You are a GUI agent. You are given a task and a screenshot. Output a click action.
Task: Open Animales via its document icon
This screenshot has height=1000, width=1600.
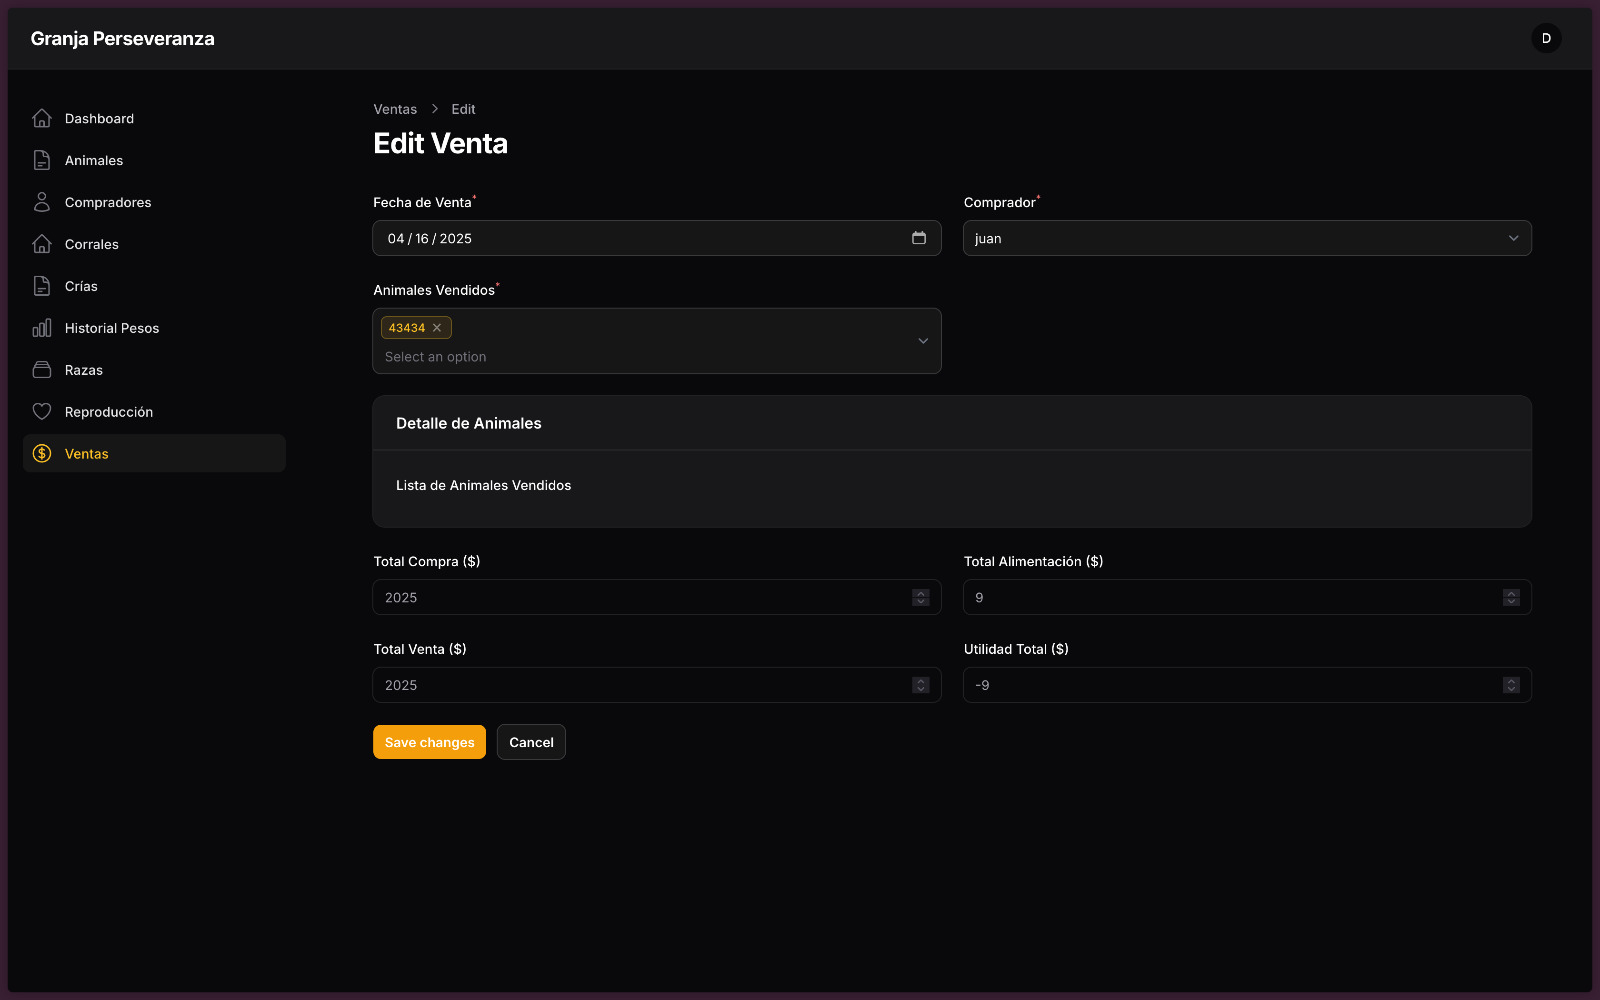(x=42, y=160)
